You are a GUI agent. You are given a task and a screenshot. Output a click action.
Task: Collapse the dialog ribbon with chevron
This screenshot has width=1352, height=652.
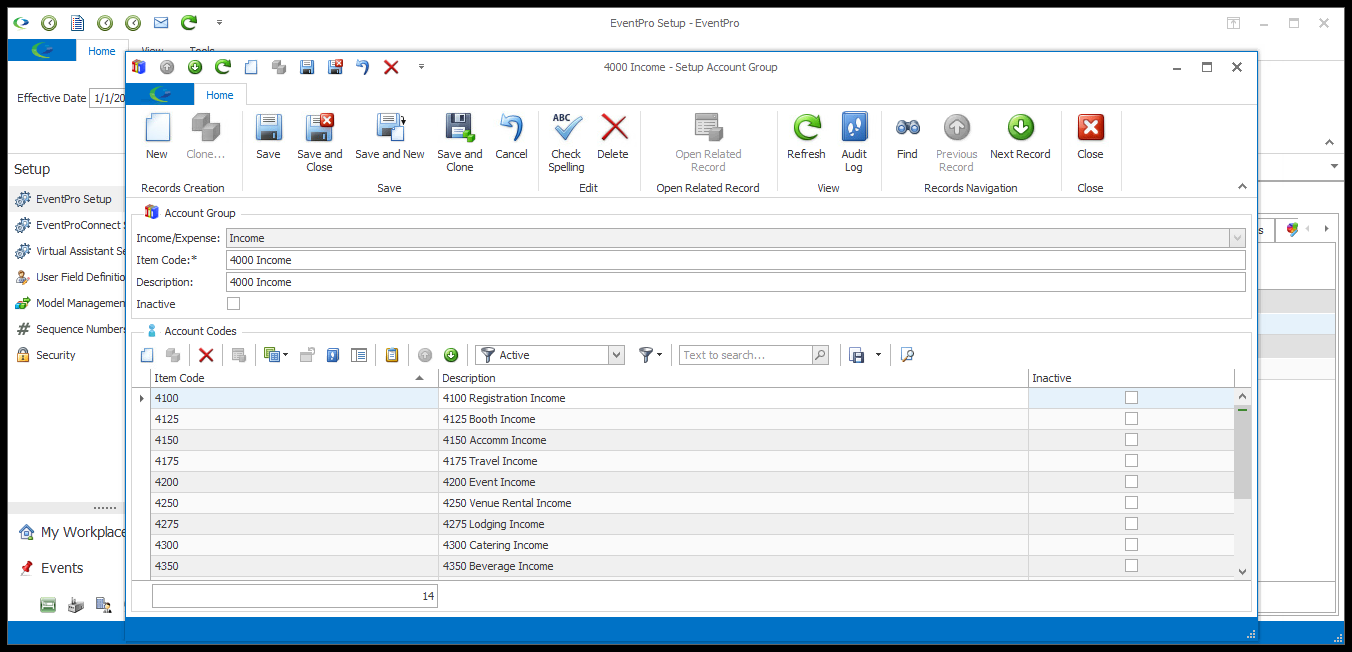(1242, 187)
